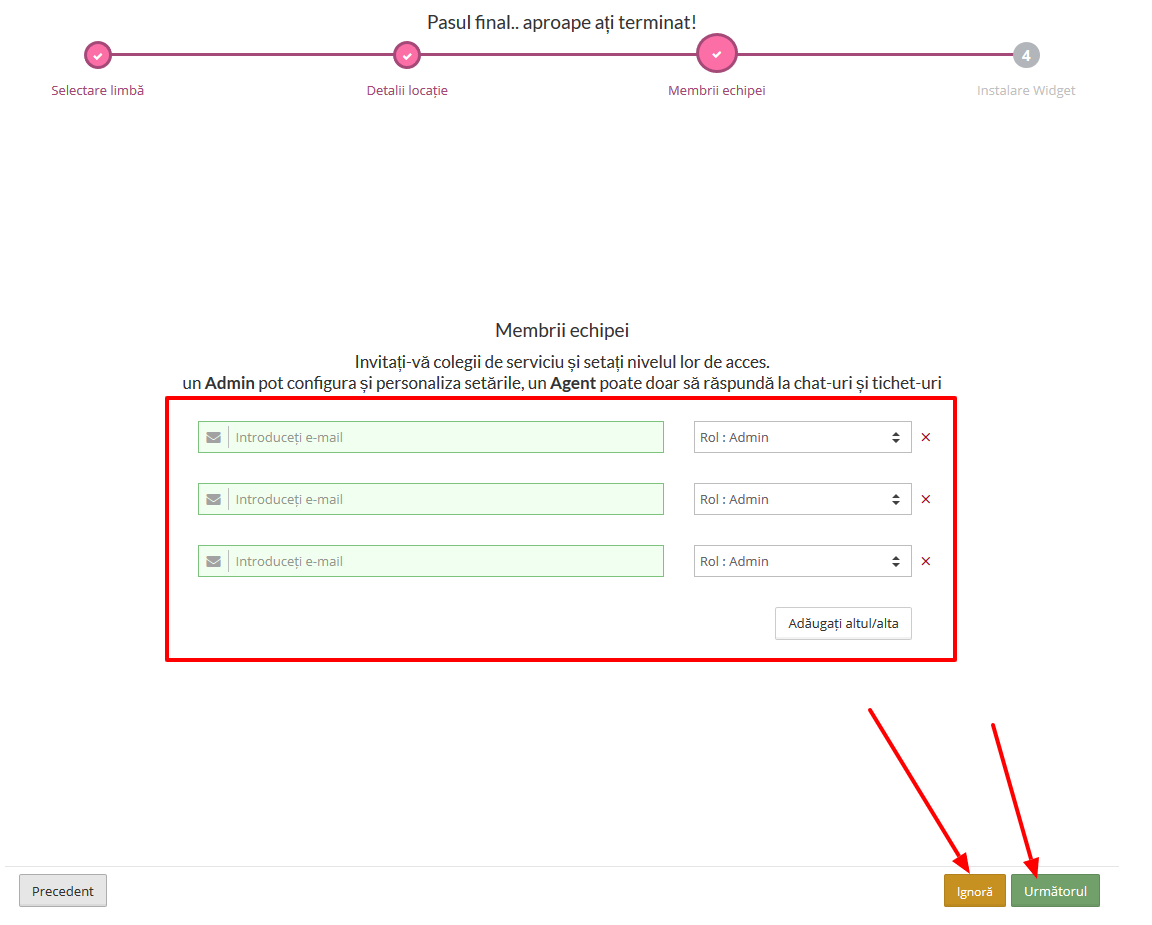The image size is (1152, 925).
Task: Expand the second Rol: Admin dropdown
Action: pos(802,499)
